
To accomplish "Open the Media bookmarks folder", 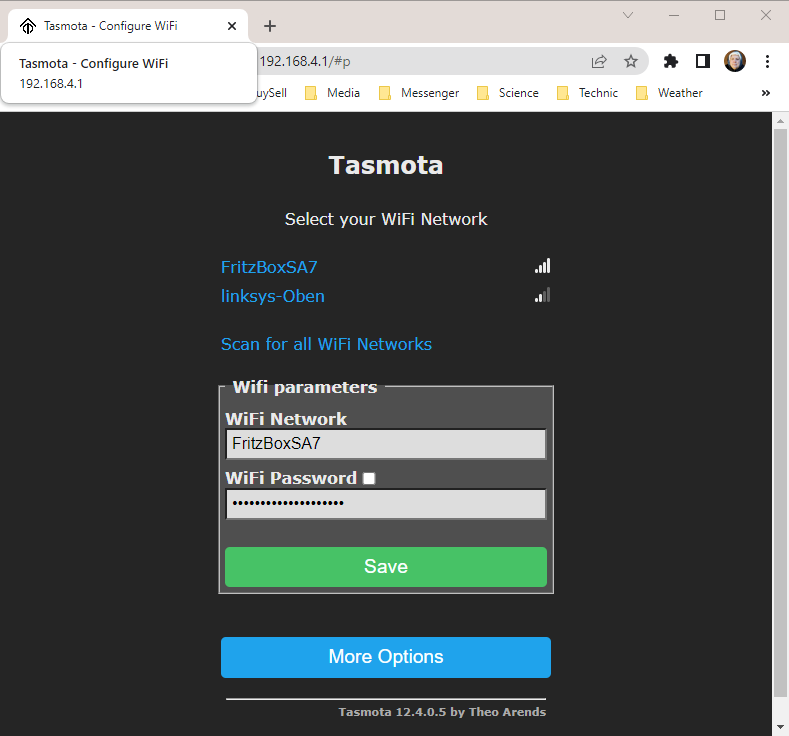I will 333,93.
